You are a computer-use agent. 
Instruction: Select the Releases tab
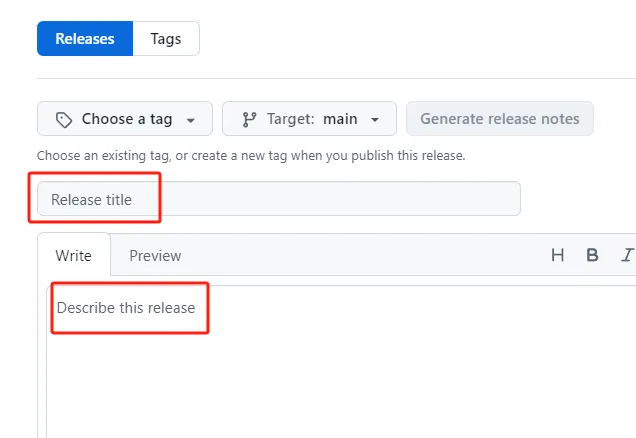[x=85, y=39]
